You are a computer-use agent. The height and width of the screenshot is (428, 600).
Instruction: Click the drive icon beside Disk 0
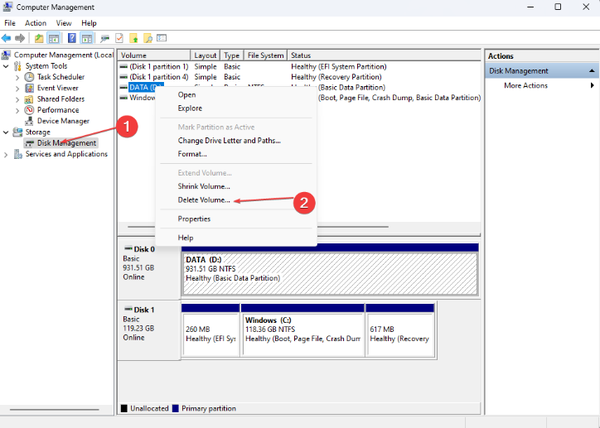point(128,249)
